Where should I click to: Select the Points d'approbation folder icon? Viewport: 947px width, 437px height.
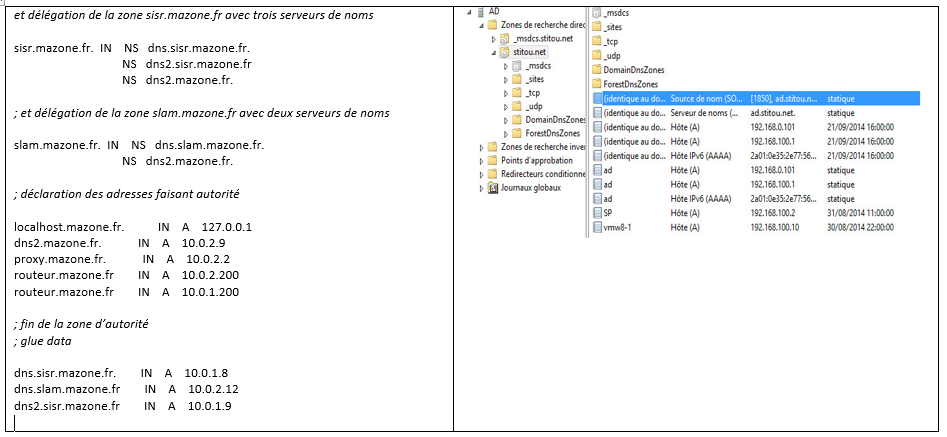492,160
